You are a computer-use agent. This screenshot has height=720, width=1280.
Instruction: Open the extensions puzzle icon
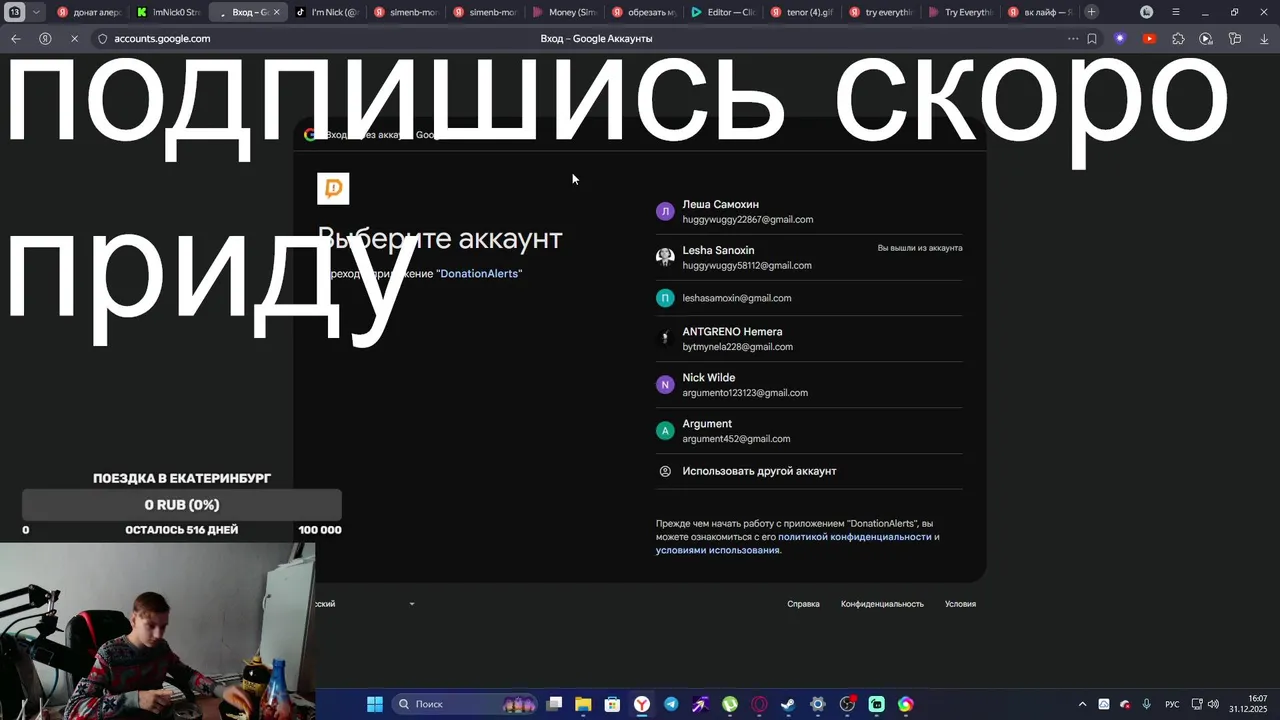[1178, 39]
